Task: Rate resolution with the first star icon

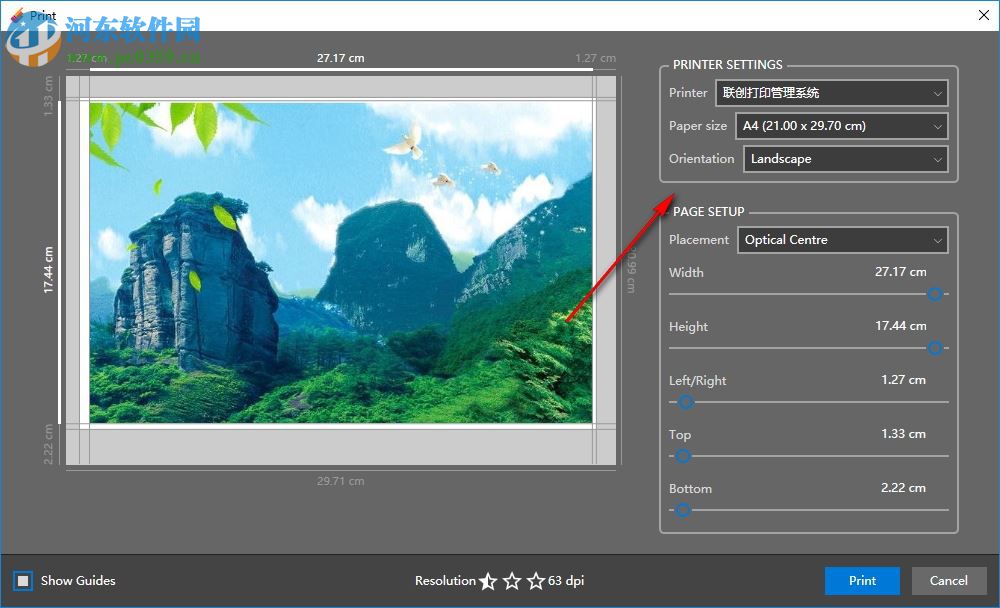Action: (488, 580)
